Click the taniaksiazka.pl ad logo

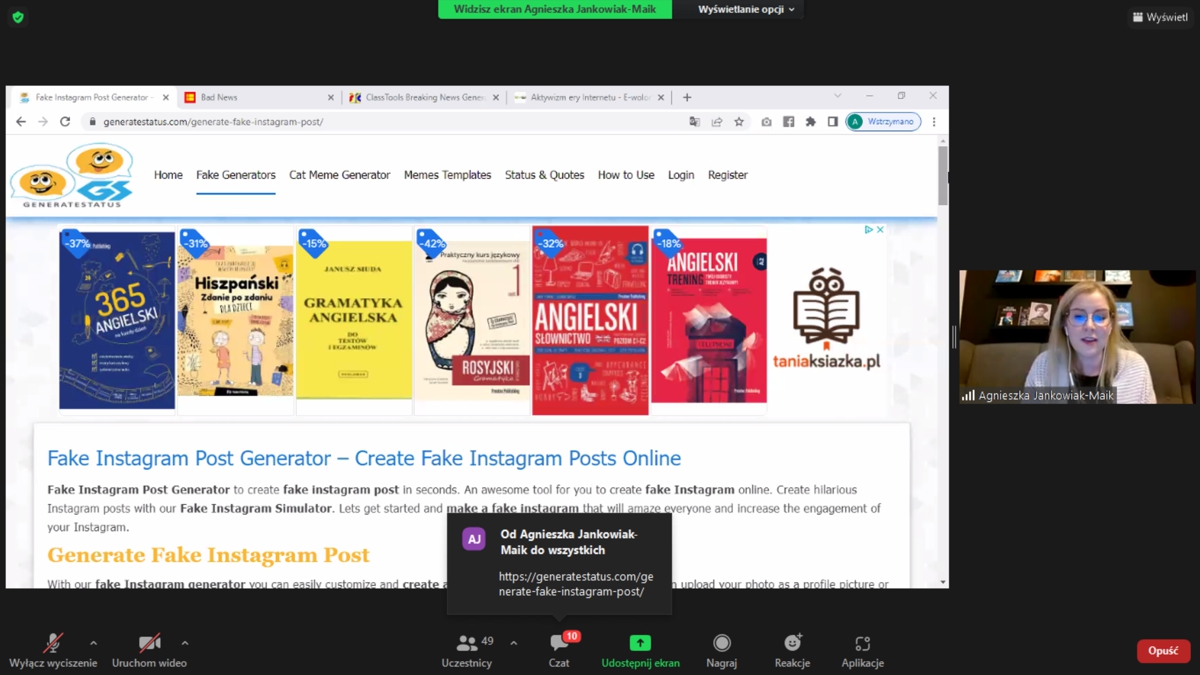click(x=826, y=319)
